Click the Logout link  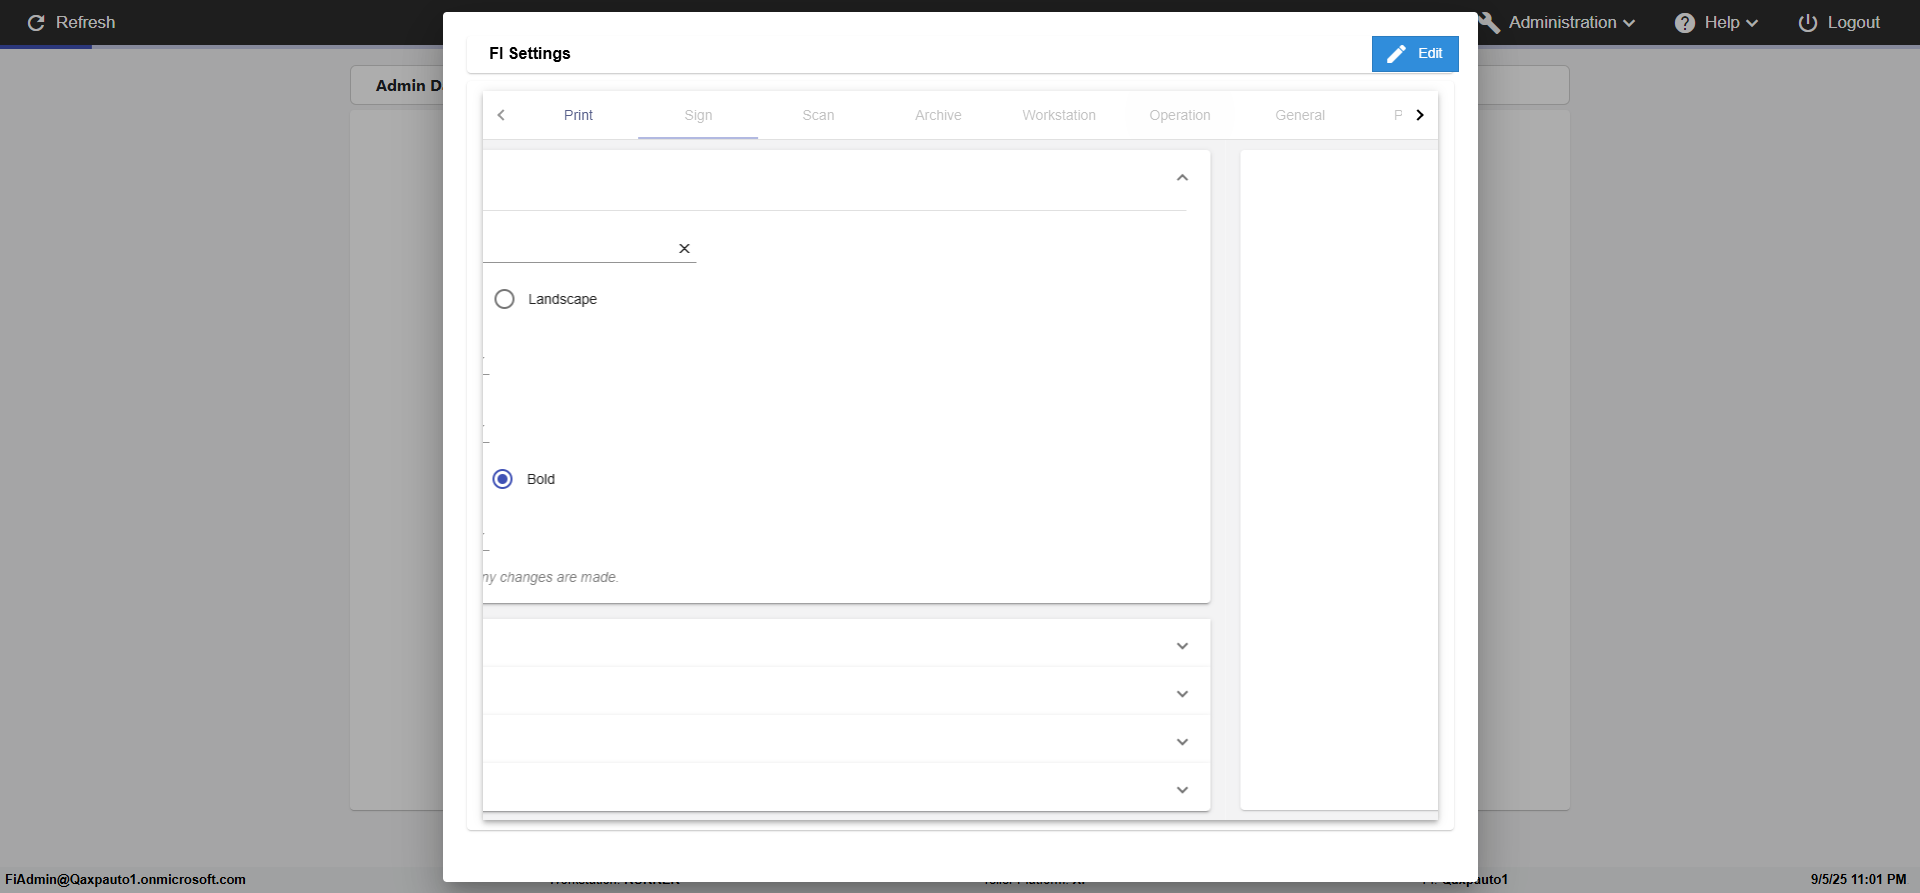tap(1853, 23)
